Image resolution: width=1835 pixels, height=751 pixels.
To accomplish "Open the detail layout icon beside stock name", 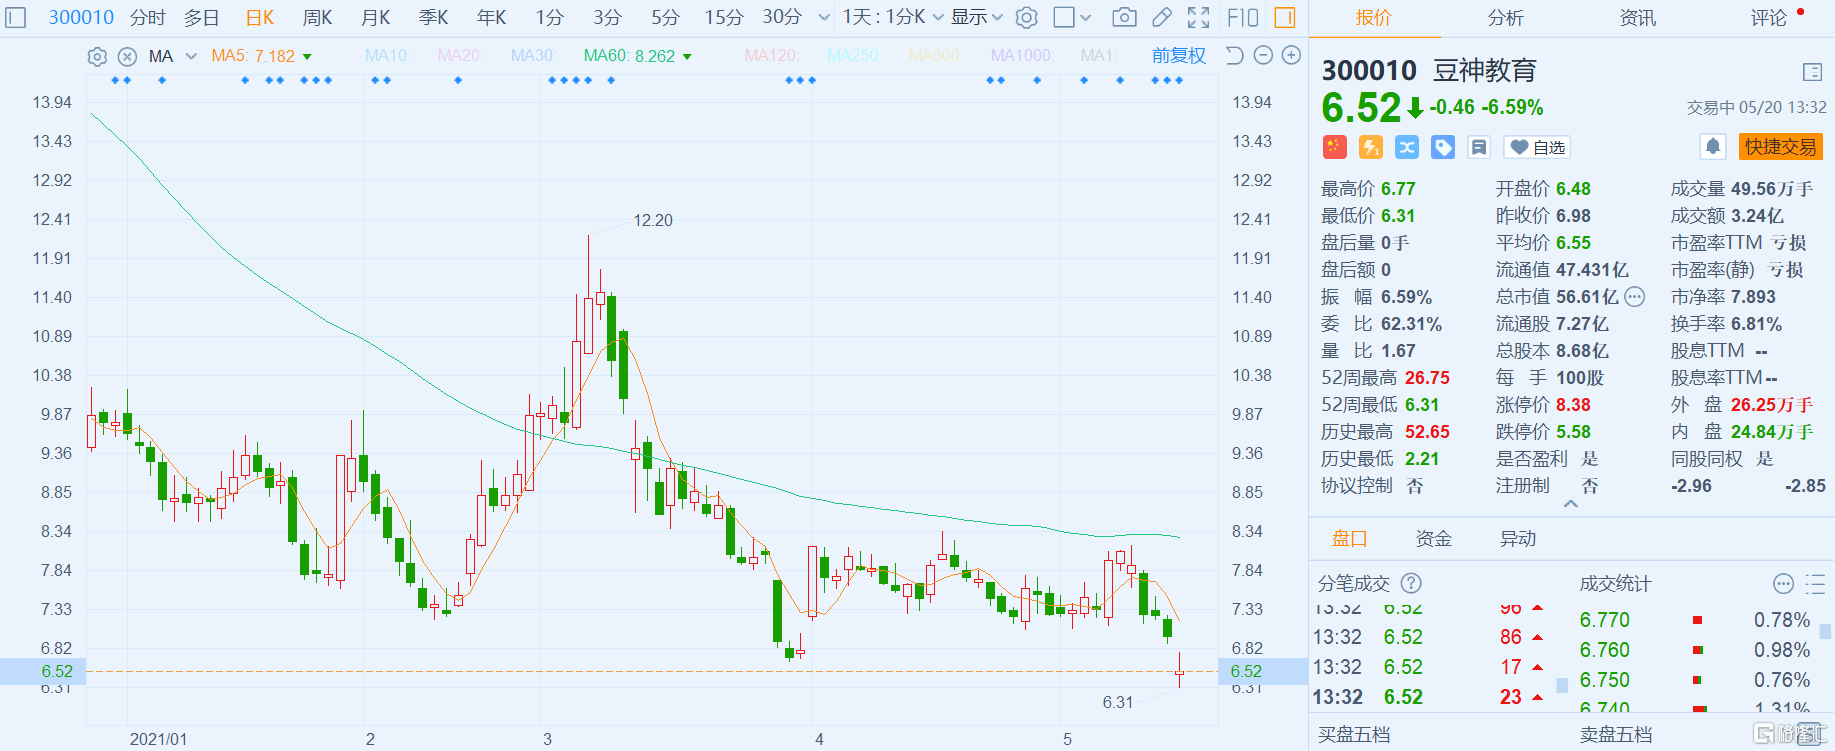I will click(1812, 71).
